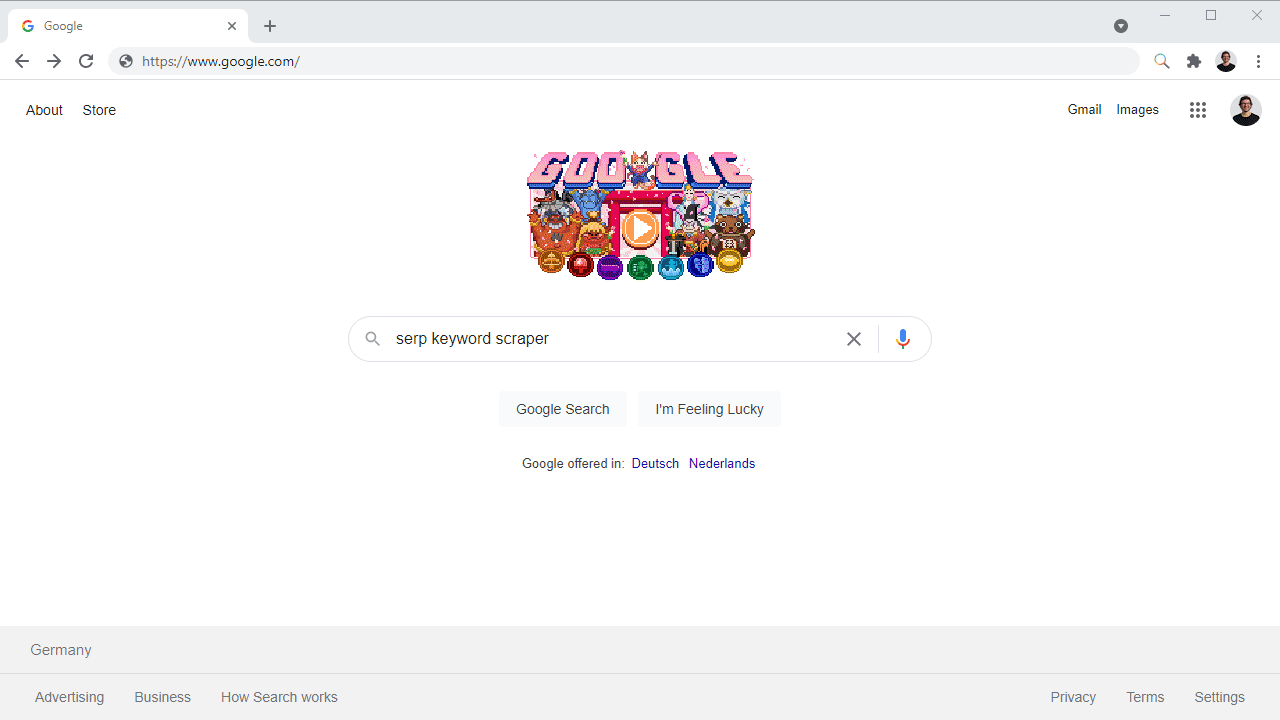Click the browser back arrow
Viewport: 1280px width, 720px height.
click(x=22, y=61)
